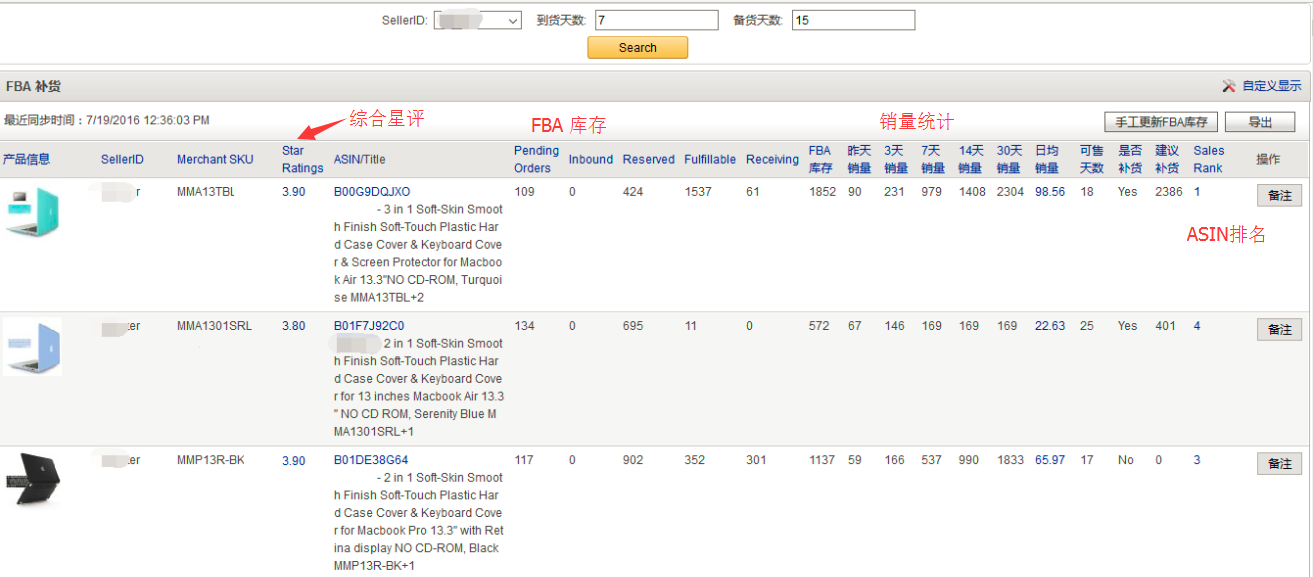This screenshot has width=1313, height=577.
Task: Open the SellerID dropdown
Action: tap(477, 20)
